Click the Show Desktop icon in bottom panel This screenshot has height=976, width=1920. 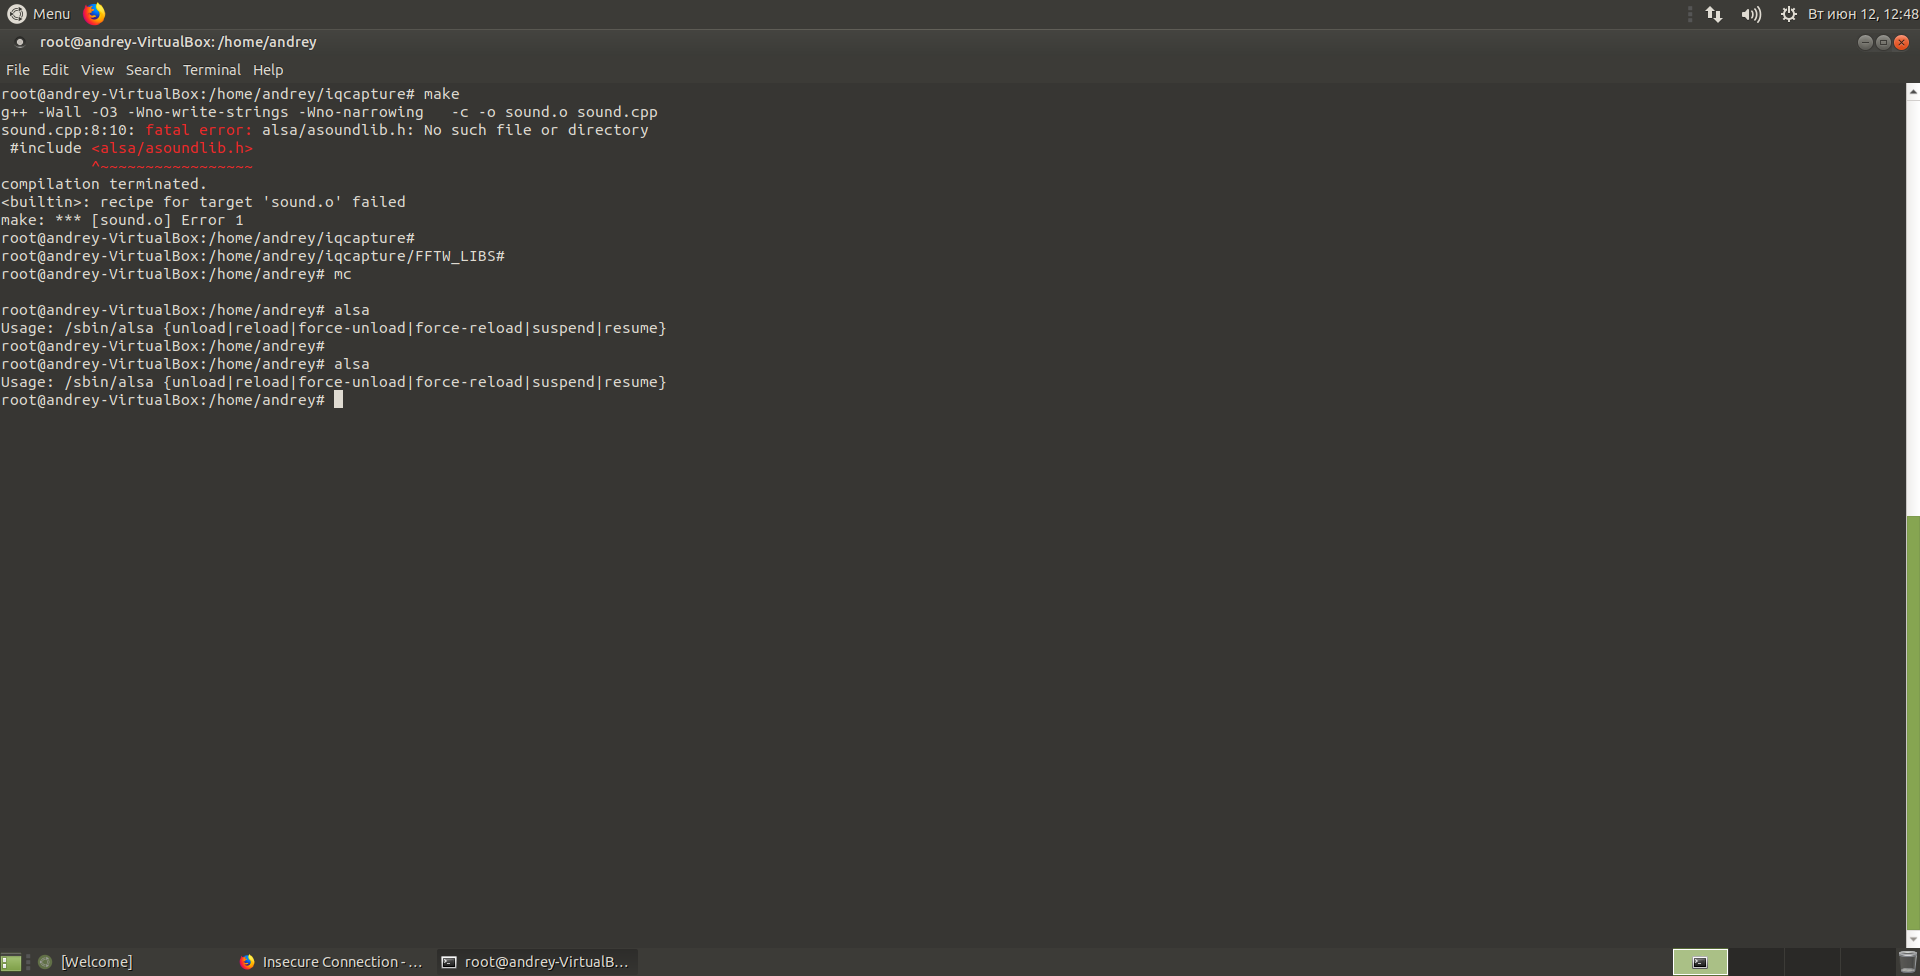pyautogui.click(x=11, y=962)
